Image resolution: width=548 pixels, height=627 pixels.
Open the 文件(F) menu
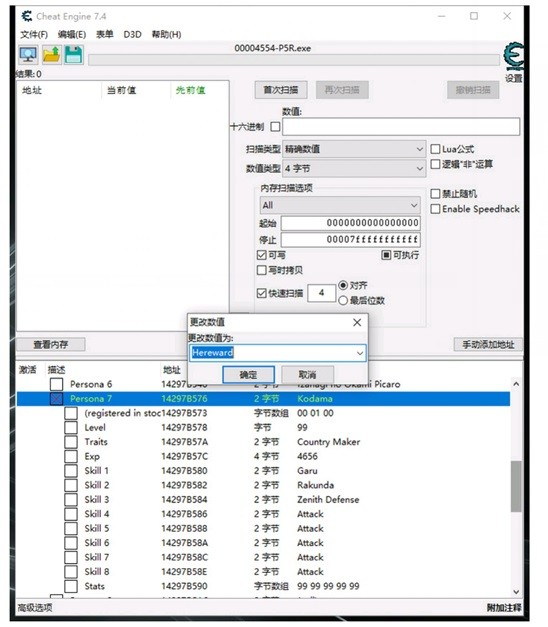click(x=34, y=34)
